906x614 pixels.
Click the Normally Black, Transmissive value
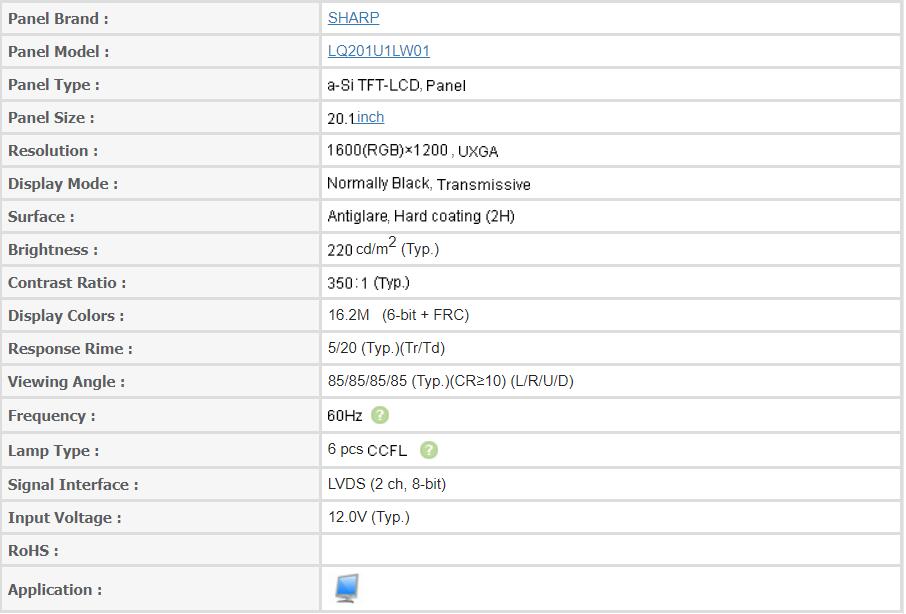pos(428,184)
